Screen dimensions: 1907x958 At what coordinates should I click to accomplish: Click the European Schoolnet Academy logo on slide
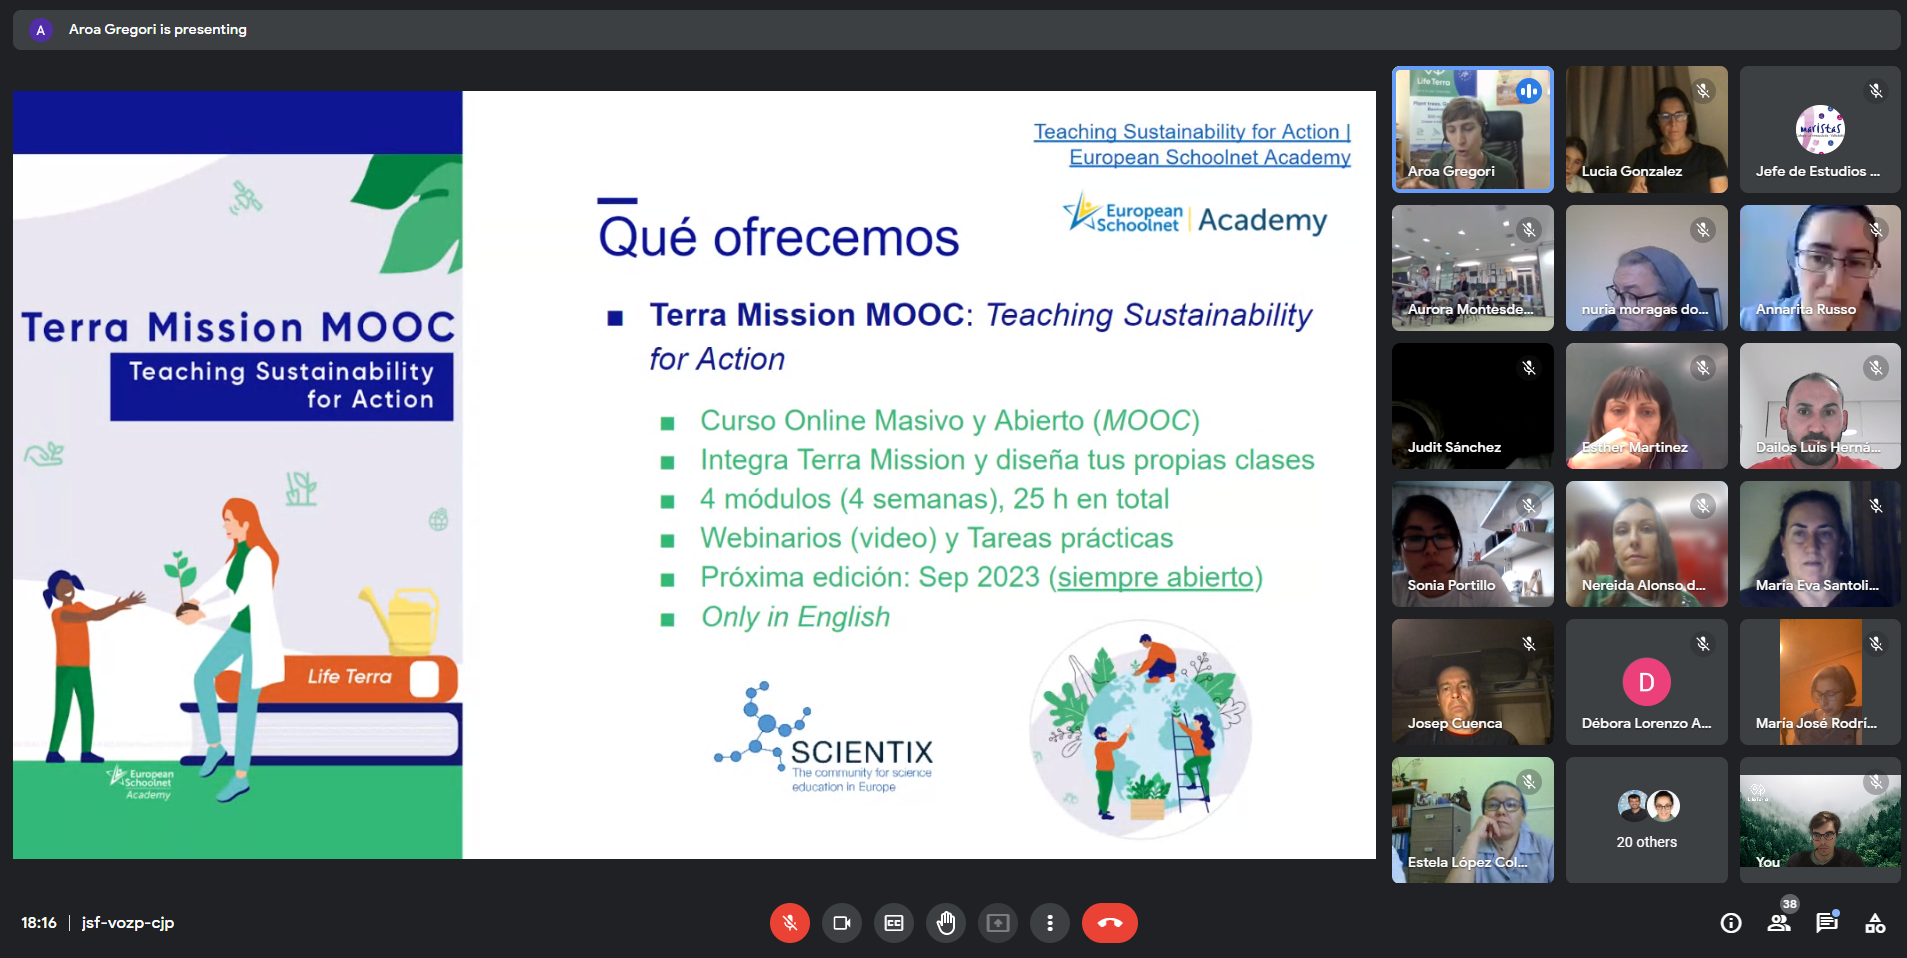[1195, 215]
